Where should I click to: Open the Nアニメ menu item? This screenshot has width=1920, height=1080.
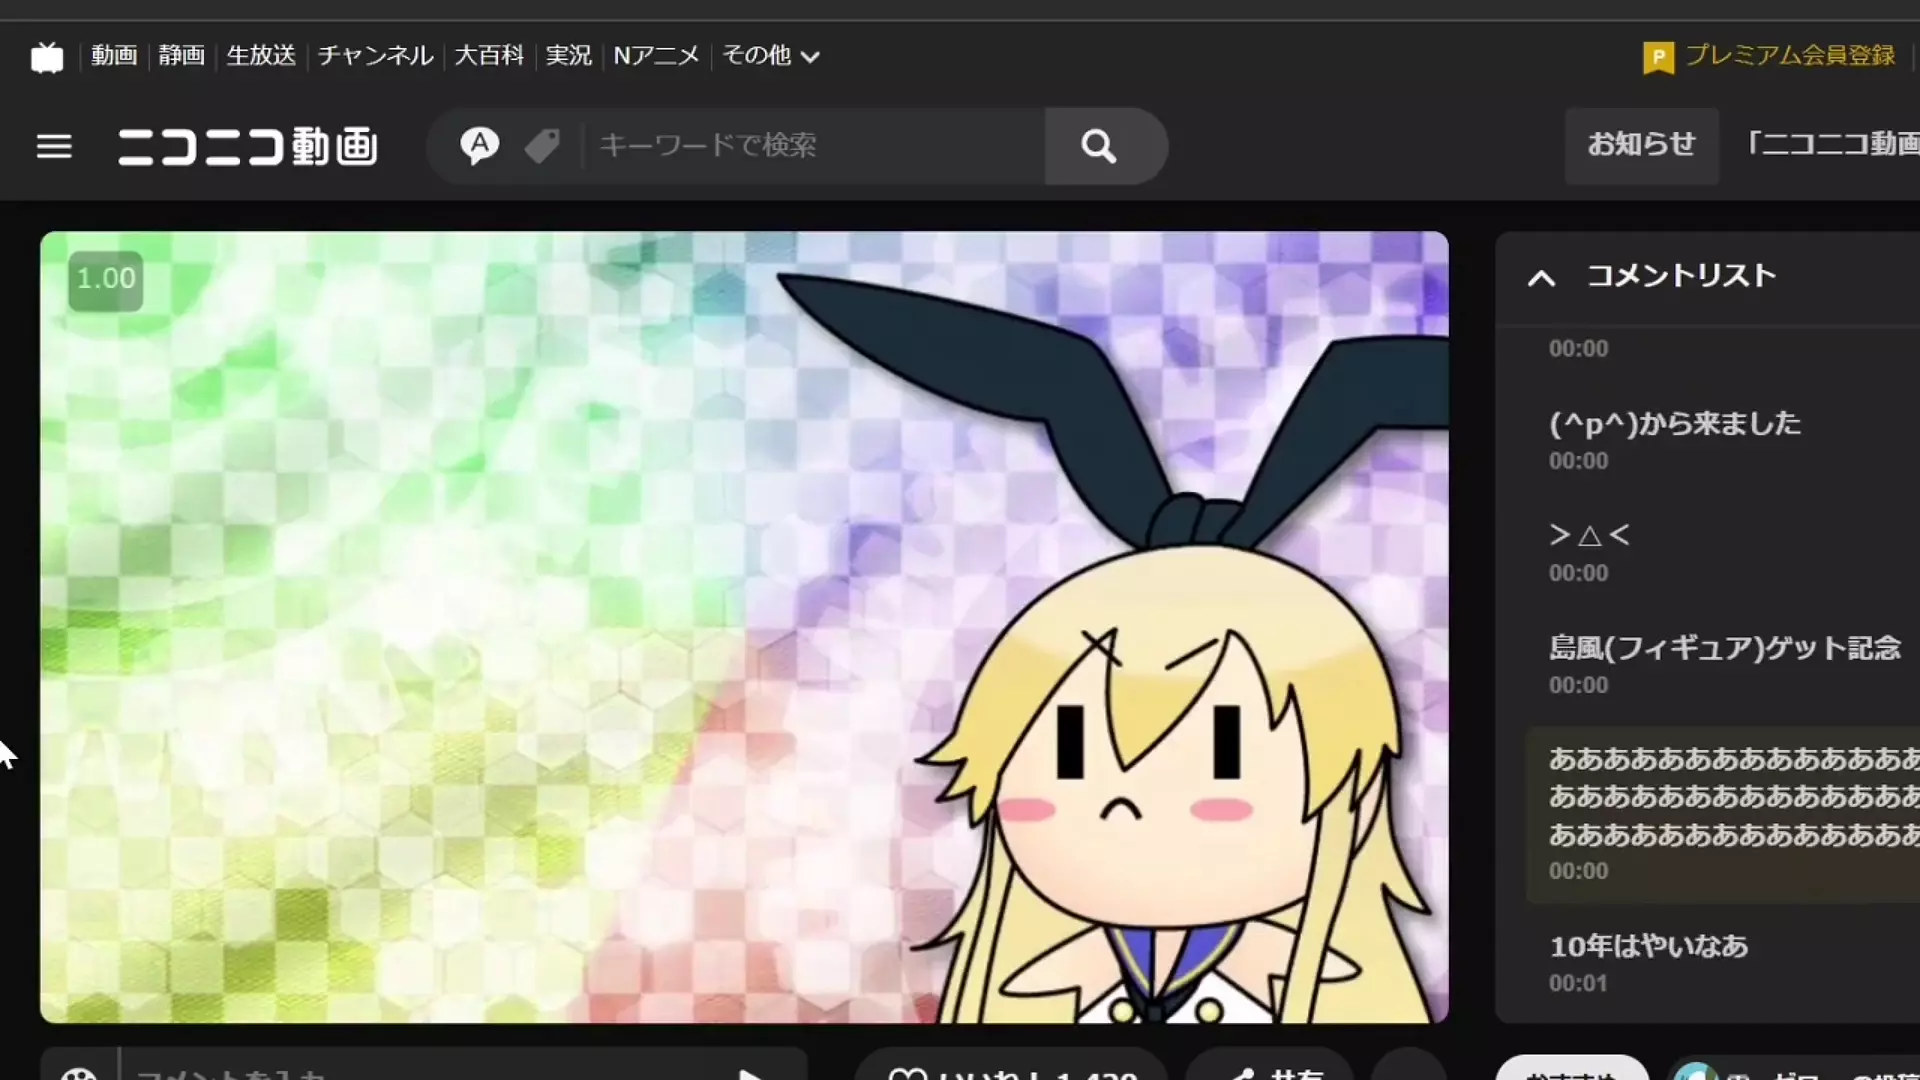(x=656, y=55)
